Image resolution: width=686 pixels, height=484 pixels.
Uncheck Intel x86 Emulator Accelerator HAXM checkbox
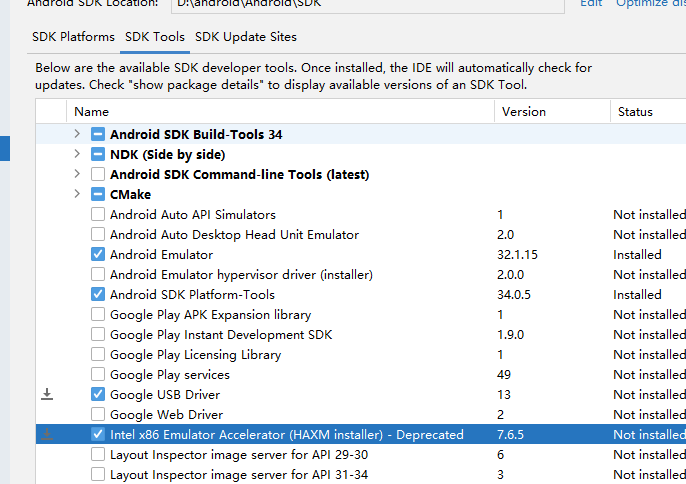pyautogui.click(x=98, y=435)
